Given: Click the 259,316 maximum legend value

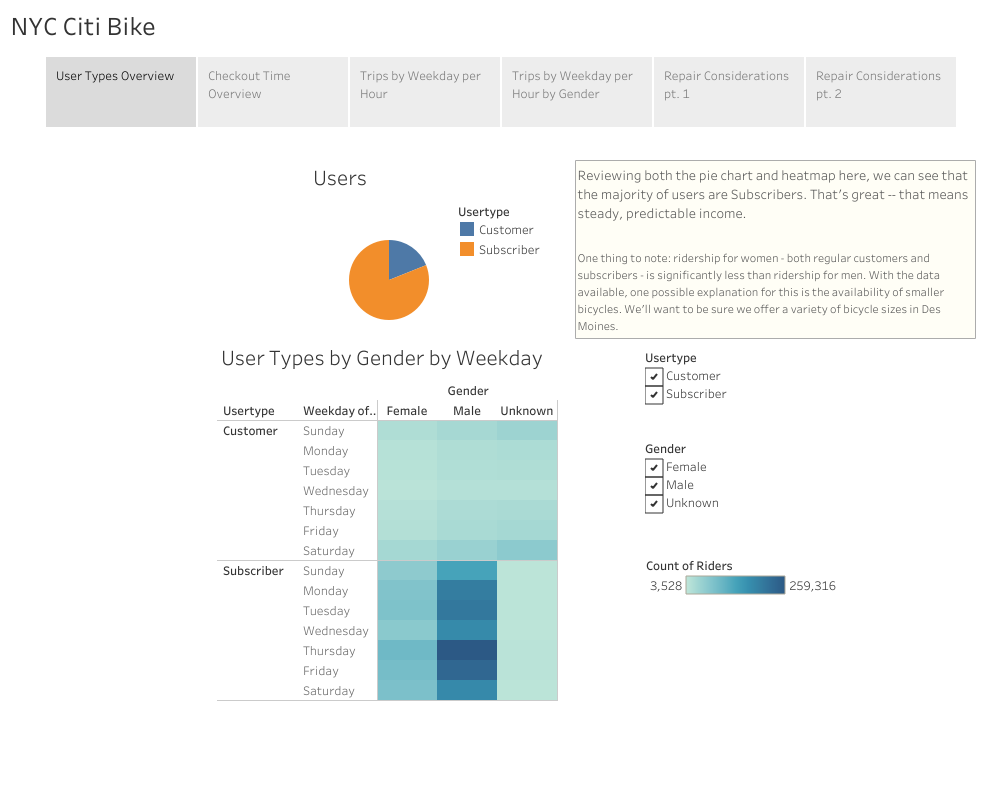Looking at the screenshot, I should point(812,586).
